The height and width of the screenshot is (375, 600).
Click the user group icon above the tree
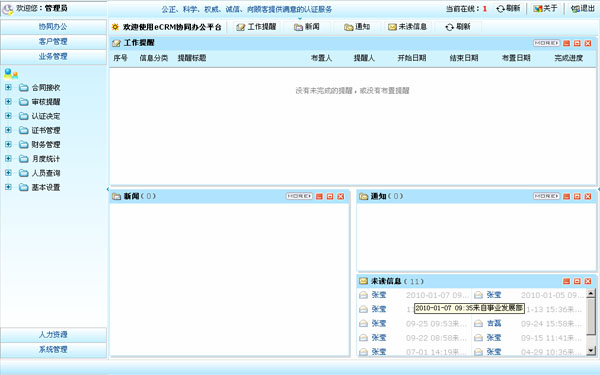click(11, 73)
